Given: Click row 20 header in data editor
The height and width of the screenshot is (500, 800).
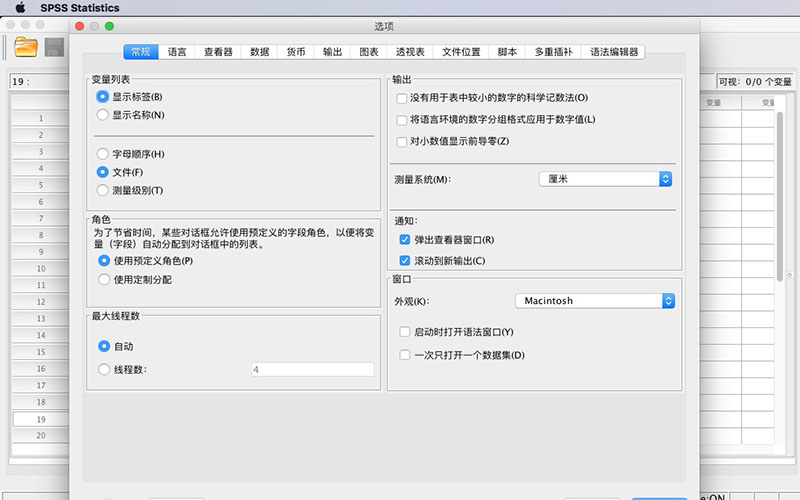Looking at the screenshot, I should click(41, 436).
